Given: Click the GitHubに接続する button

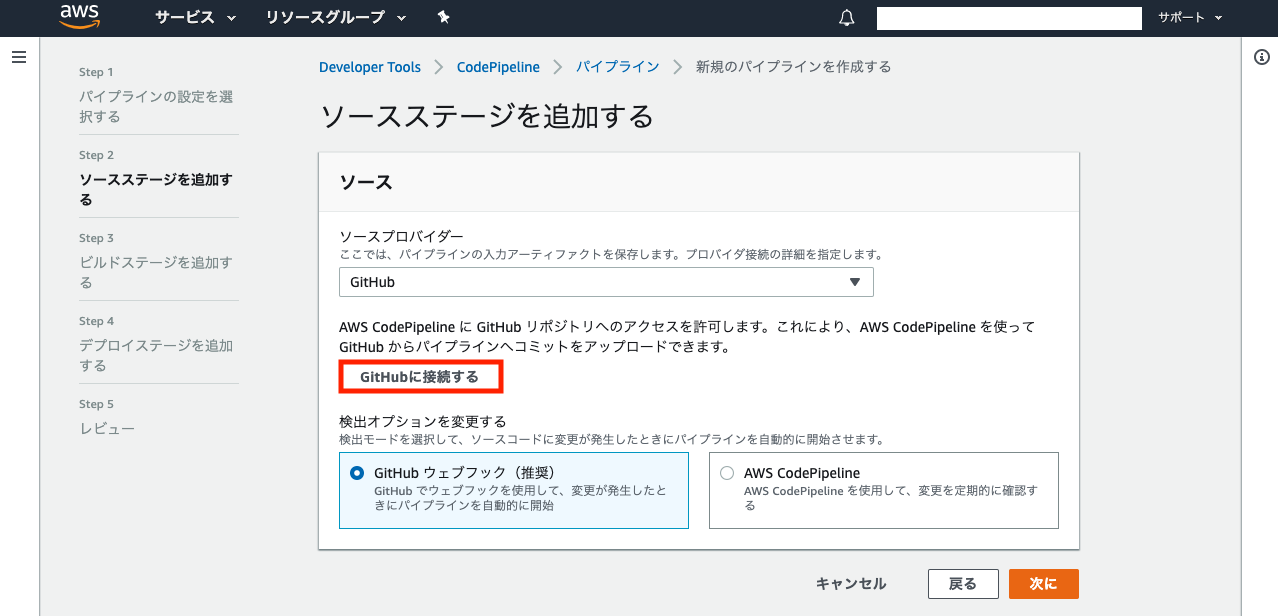Looking at the screenshot, I should (x=420, y=376).
